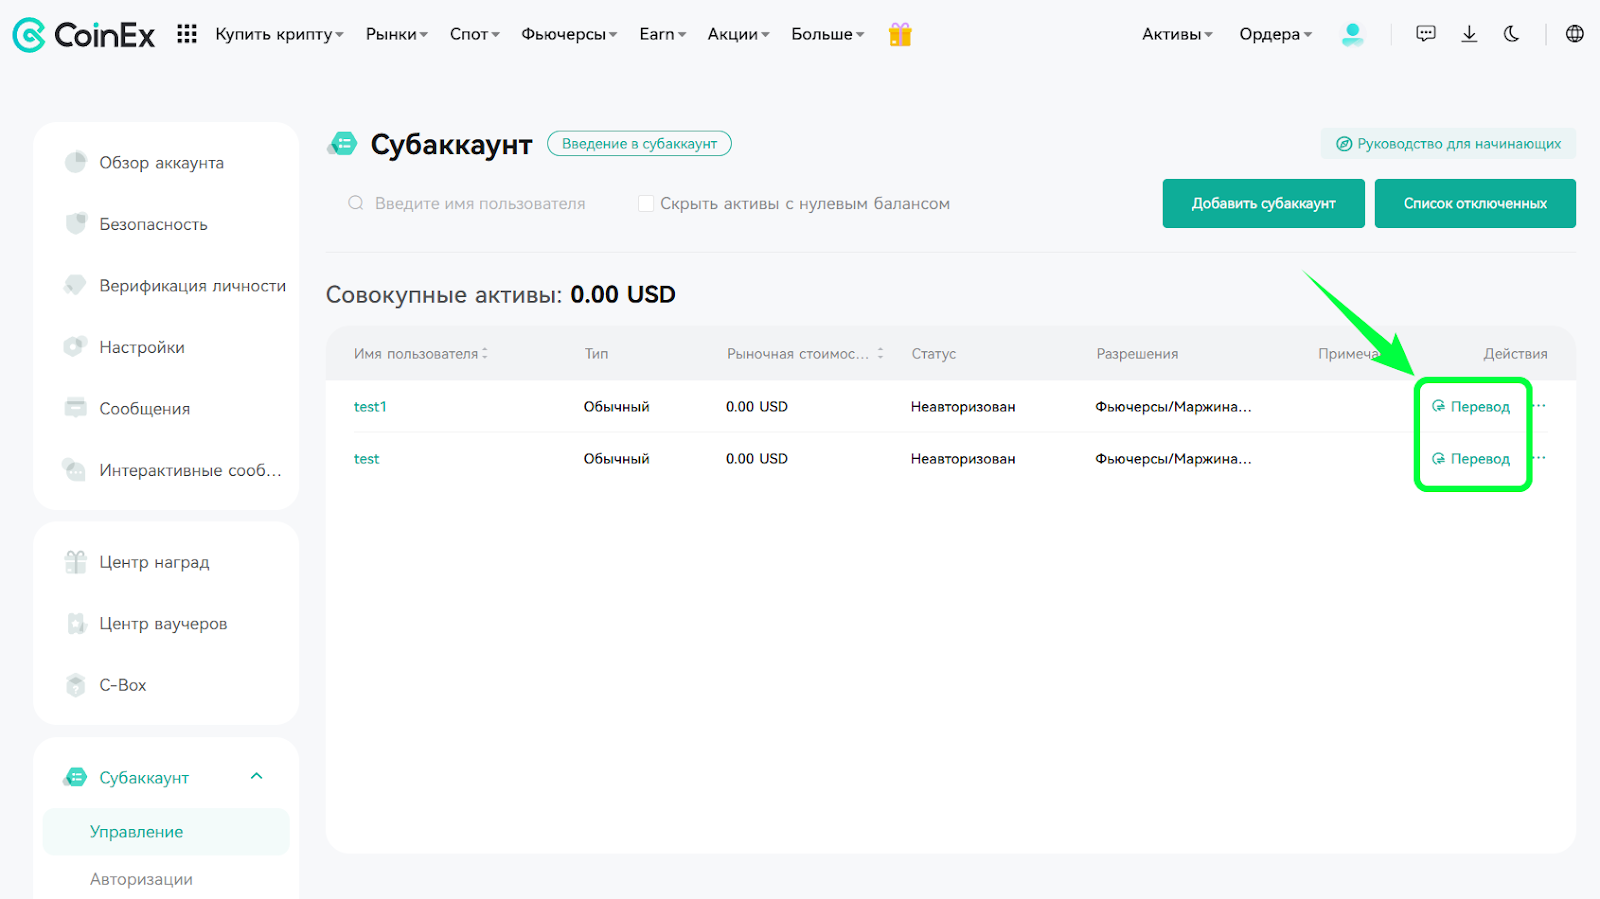This screenshot has width=1600, height=899.
Task: Click the Добавить субаккаунт button
Action: pos(1263,203)
